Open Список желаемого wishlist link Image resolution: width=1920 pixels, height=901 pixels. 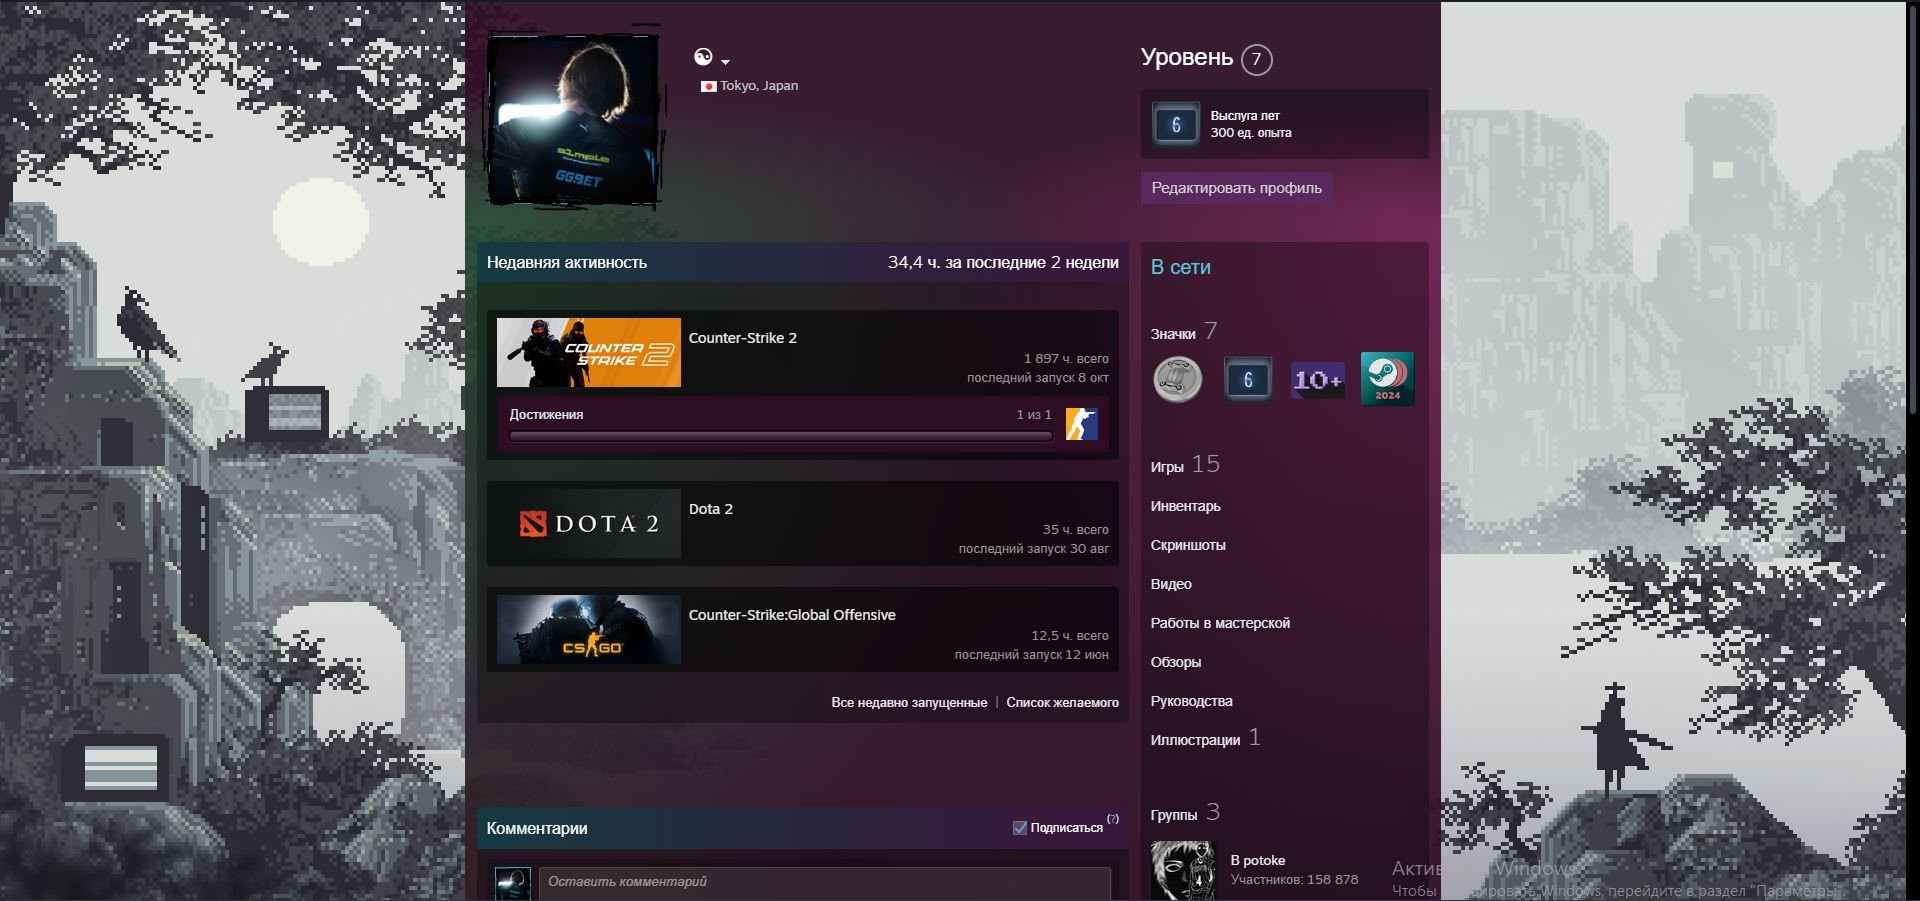pos(1062,703)
